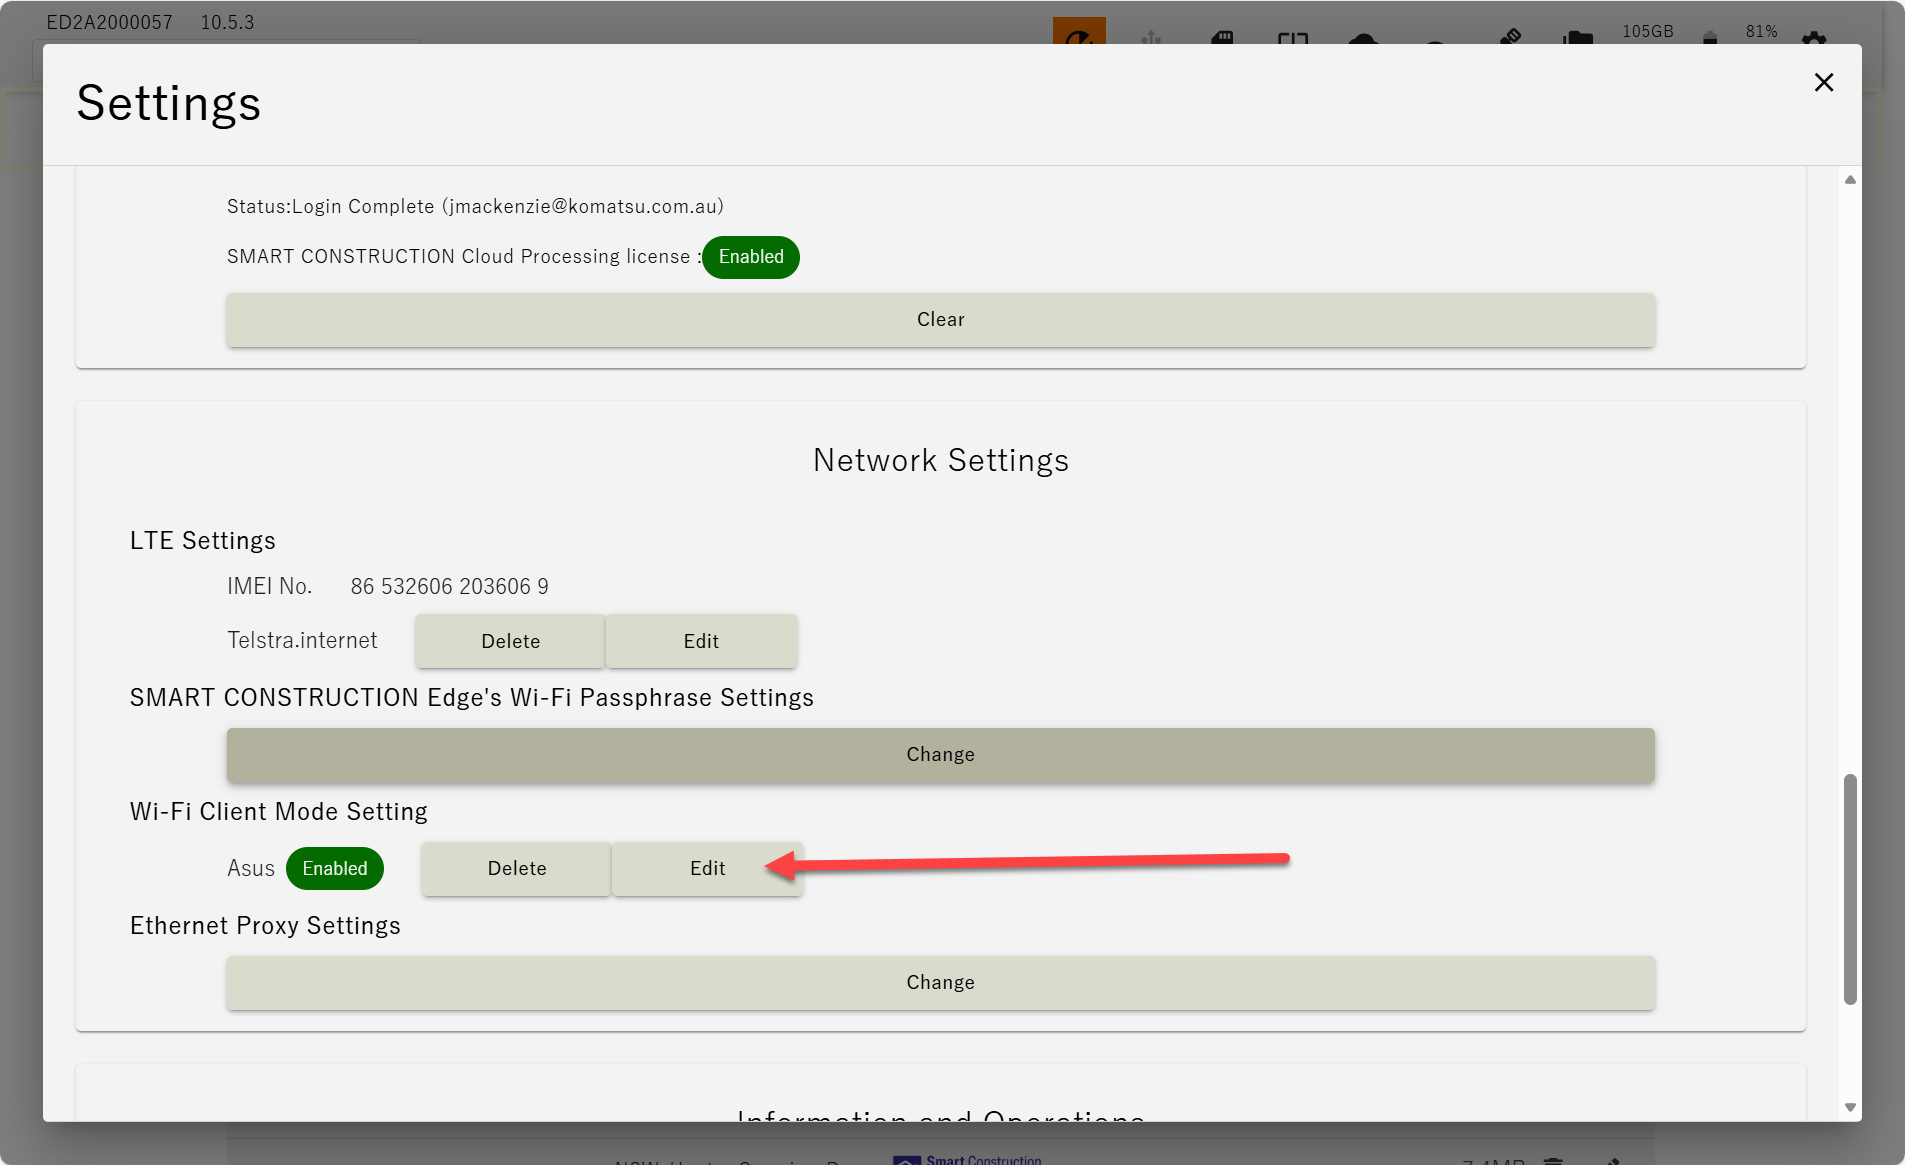Click the Settings dialog scrollbar thumb

click(x=1850, y=888)
